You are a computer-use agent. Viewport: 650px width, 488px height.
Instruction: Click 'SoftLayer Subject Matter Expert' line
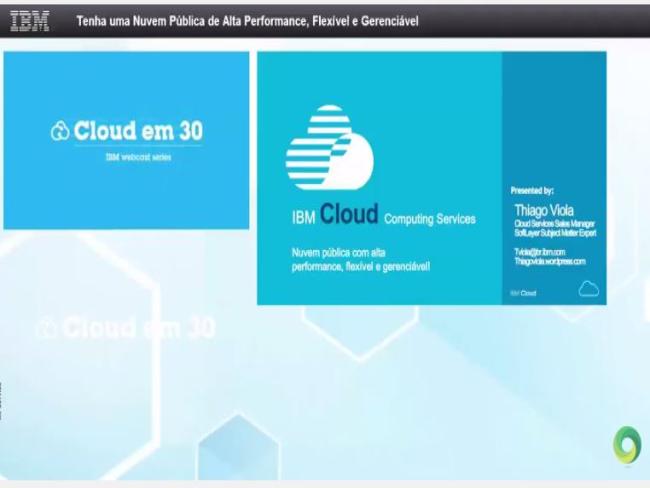[555, 233]
